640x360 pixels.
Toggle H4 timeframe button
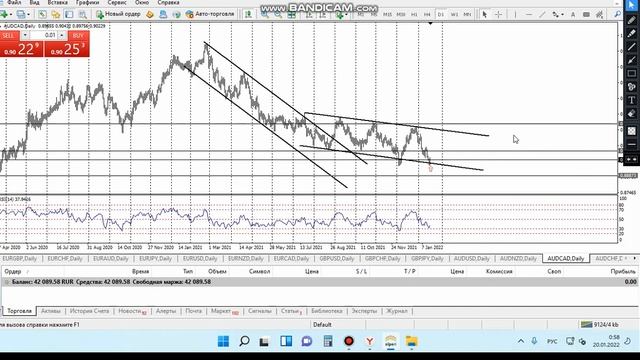pyautogui.click(x=427, y=14)
